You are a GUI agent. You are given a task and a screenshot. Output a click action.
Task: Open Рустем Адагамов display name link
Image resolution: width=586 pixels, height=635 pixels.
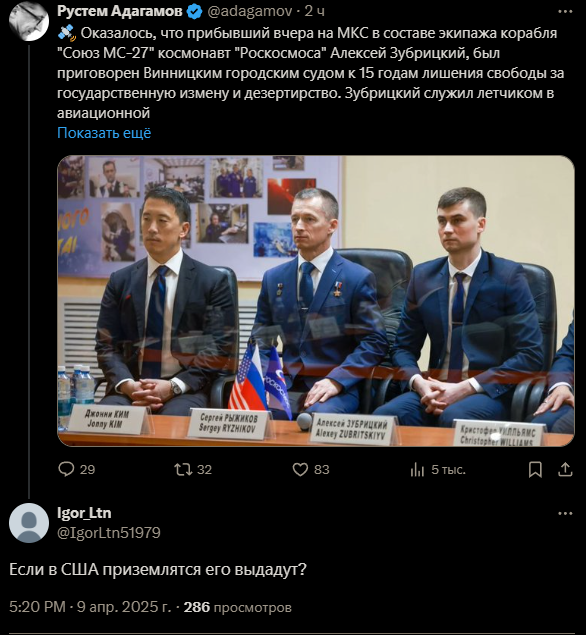point(120,11)
